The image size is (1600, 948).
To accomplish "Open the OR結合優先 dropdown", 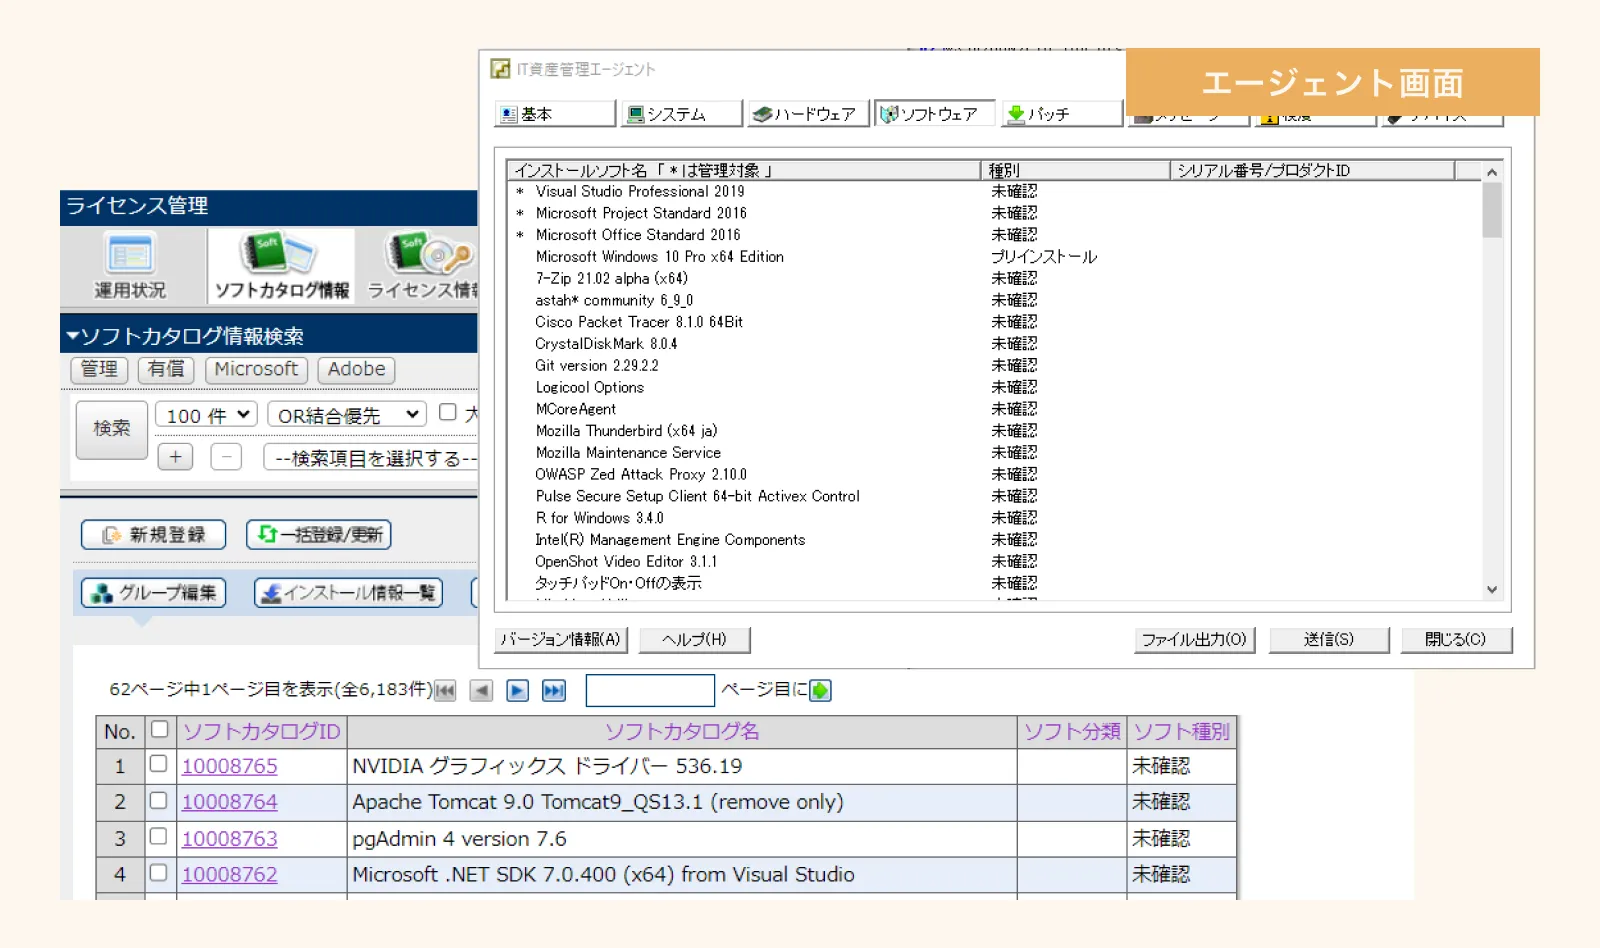I will point(347,415).
